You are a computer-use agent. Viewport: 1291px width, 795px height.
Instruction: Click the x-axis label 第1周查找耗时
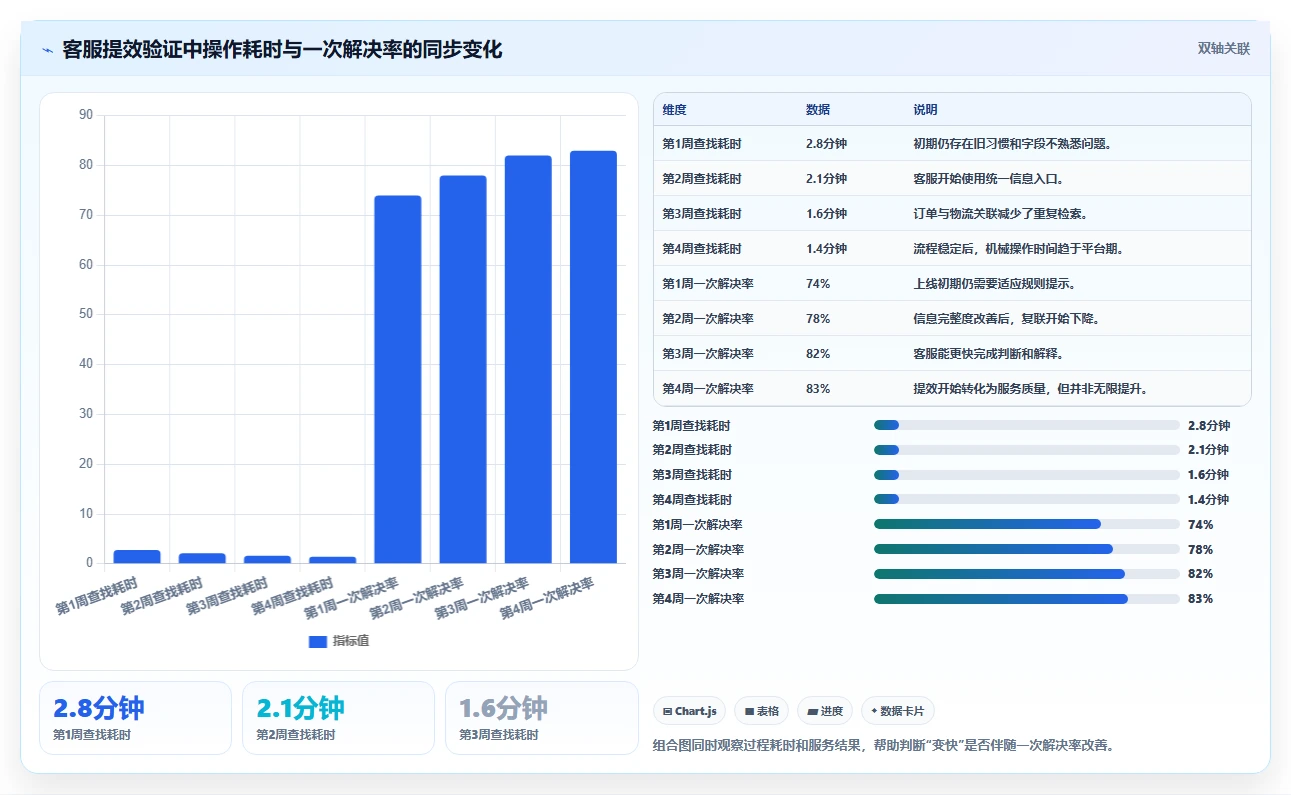click(97, 594)
